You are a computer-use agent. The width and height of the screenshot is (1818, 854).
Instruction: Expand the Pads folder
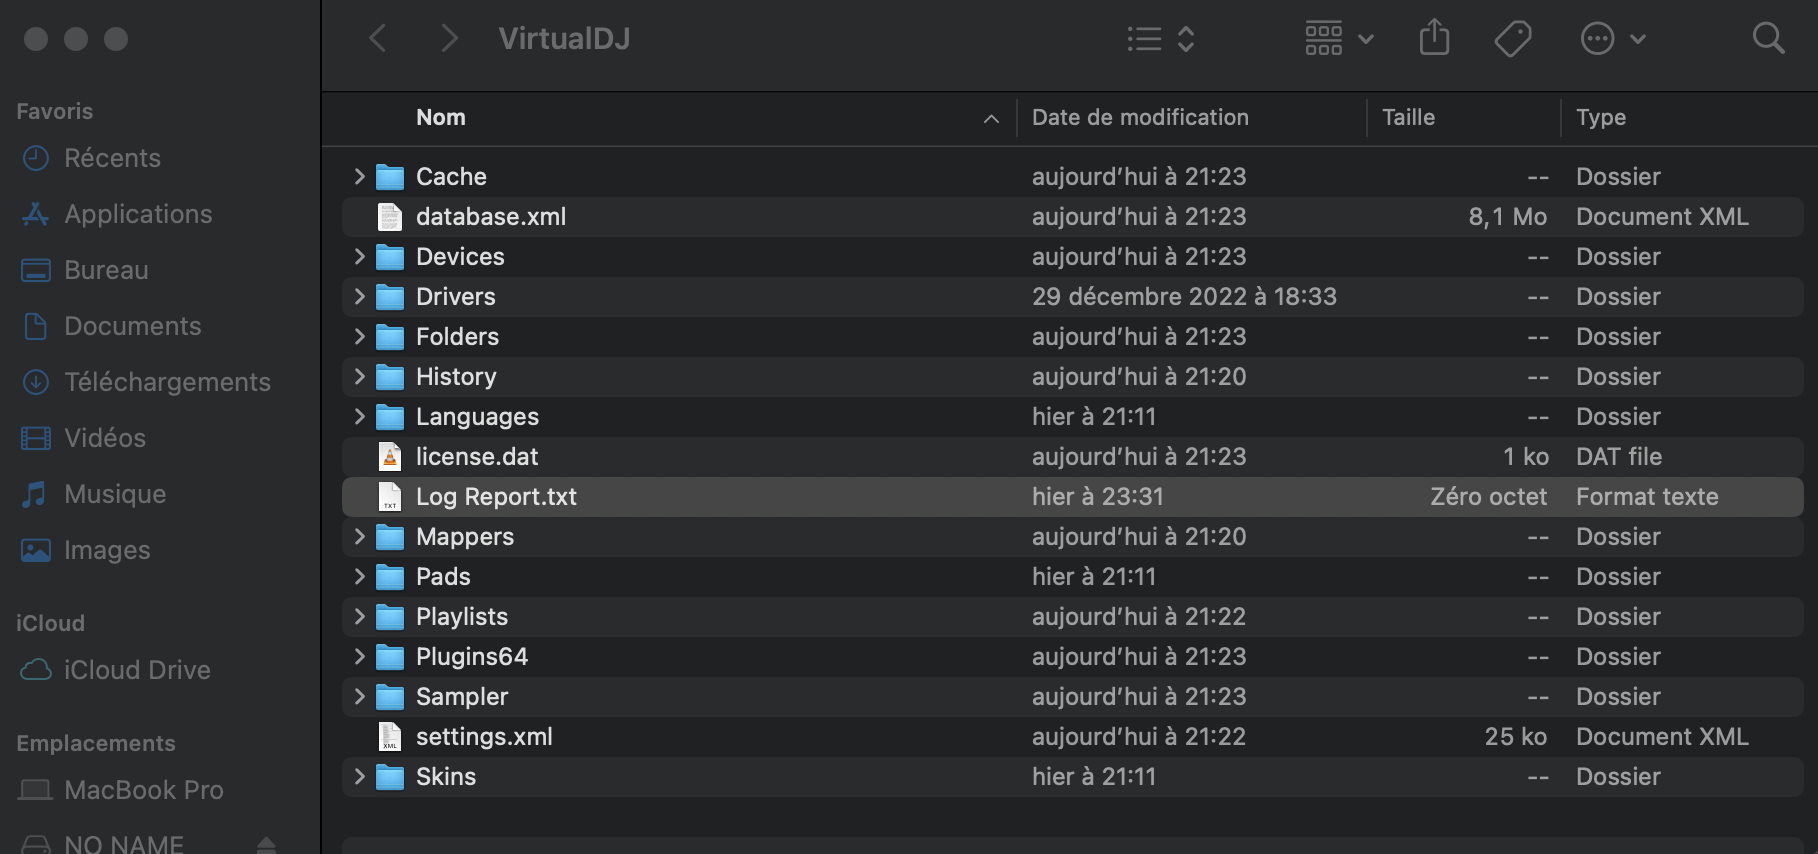coord(359,576)
